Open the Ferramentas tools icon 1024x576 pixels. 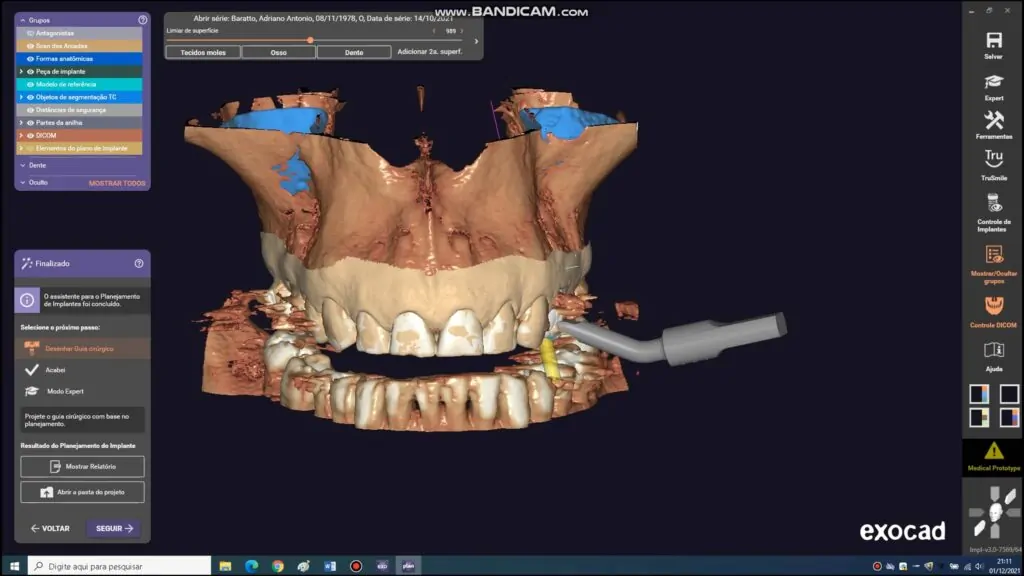(993, 121)
